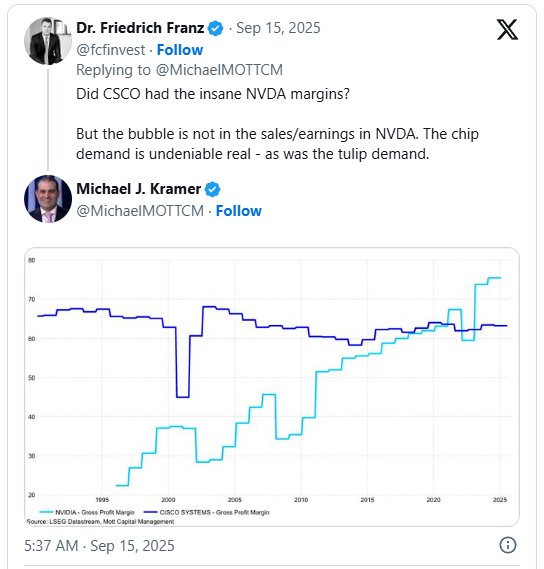
Task: Open the info icon beside the timestamp
Action: [x=507, y=545]
